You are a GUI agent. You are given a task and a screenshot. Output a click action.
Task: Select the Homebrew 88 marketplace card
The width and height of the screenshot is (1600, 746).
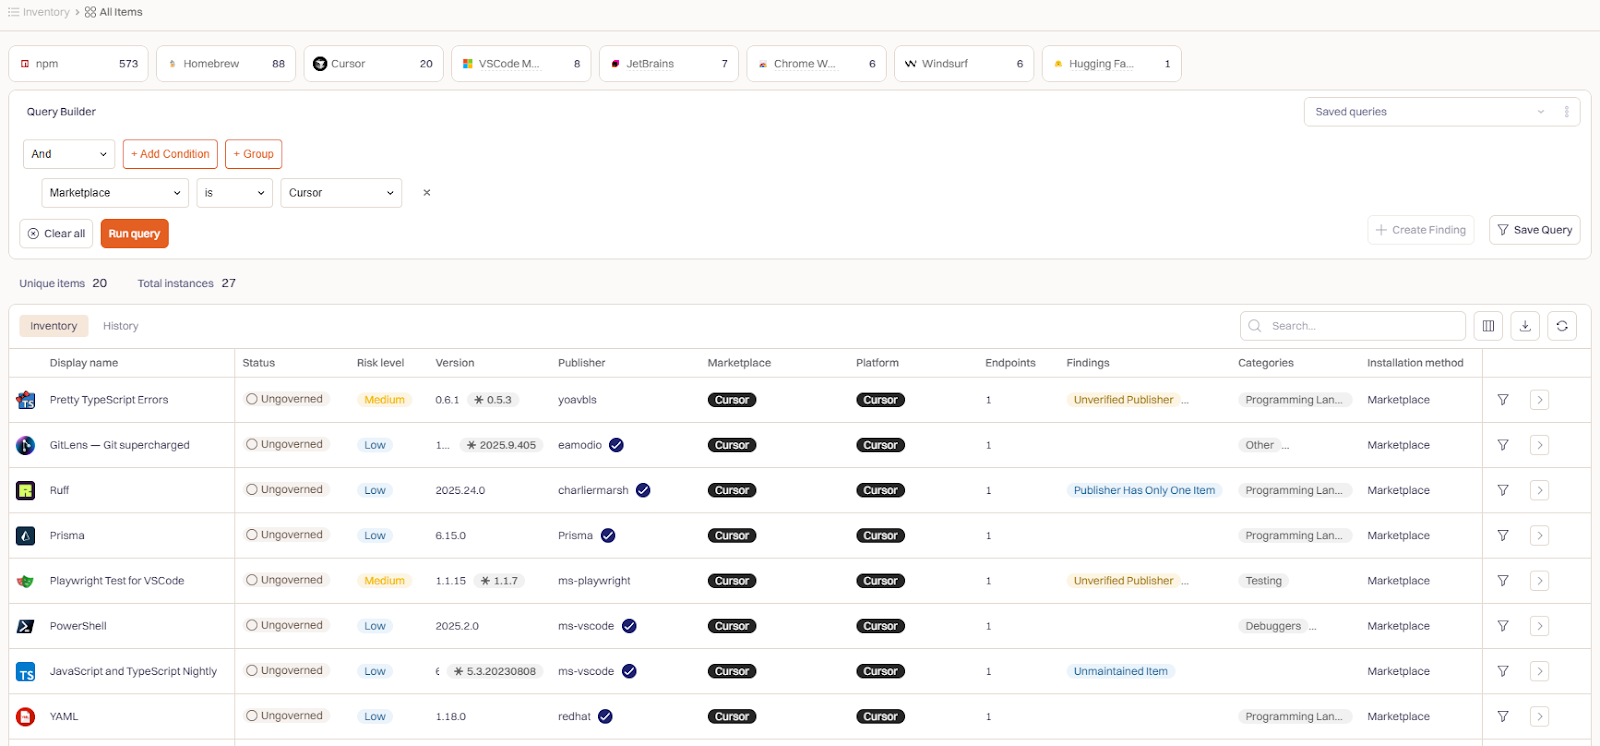[226, 64]
